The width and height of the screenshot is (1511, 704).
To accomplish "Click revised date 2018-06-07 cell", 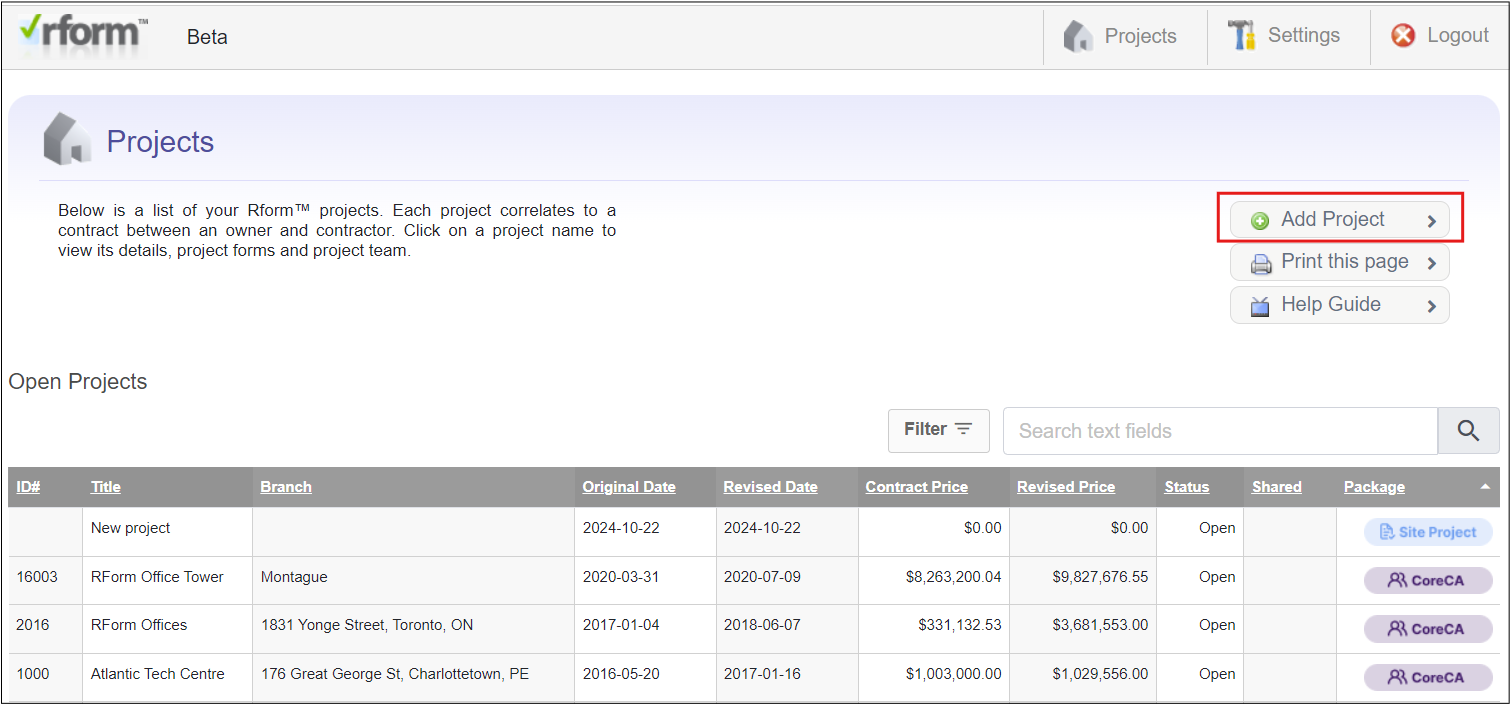I will [x=762, y=625].
